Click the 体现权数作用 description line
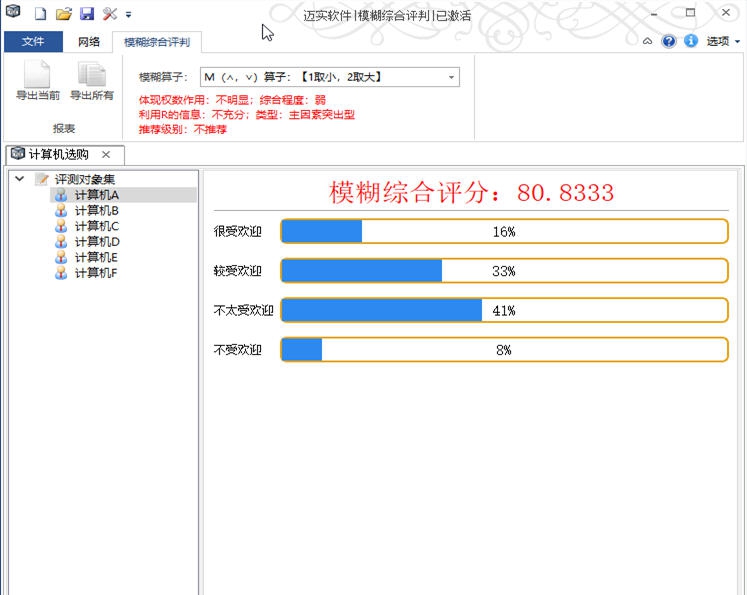 point(232,100)
